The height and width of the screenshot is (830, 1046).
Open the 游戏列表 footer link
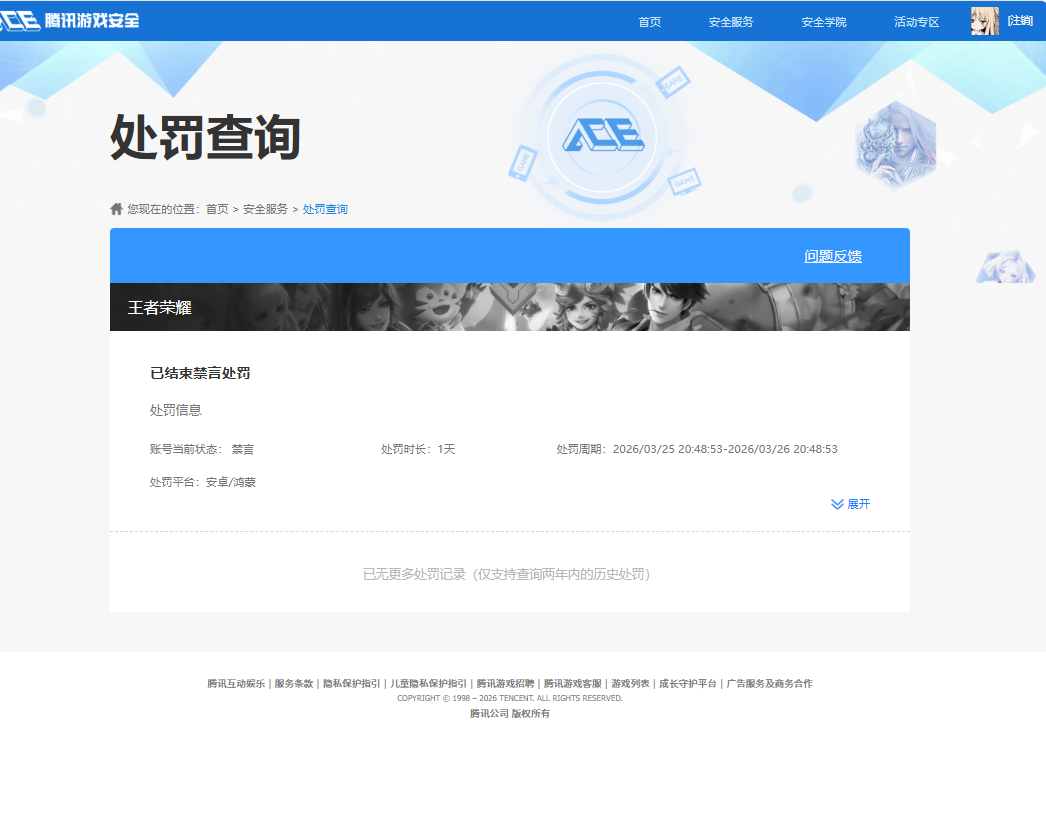click(630, 683)
